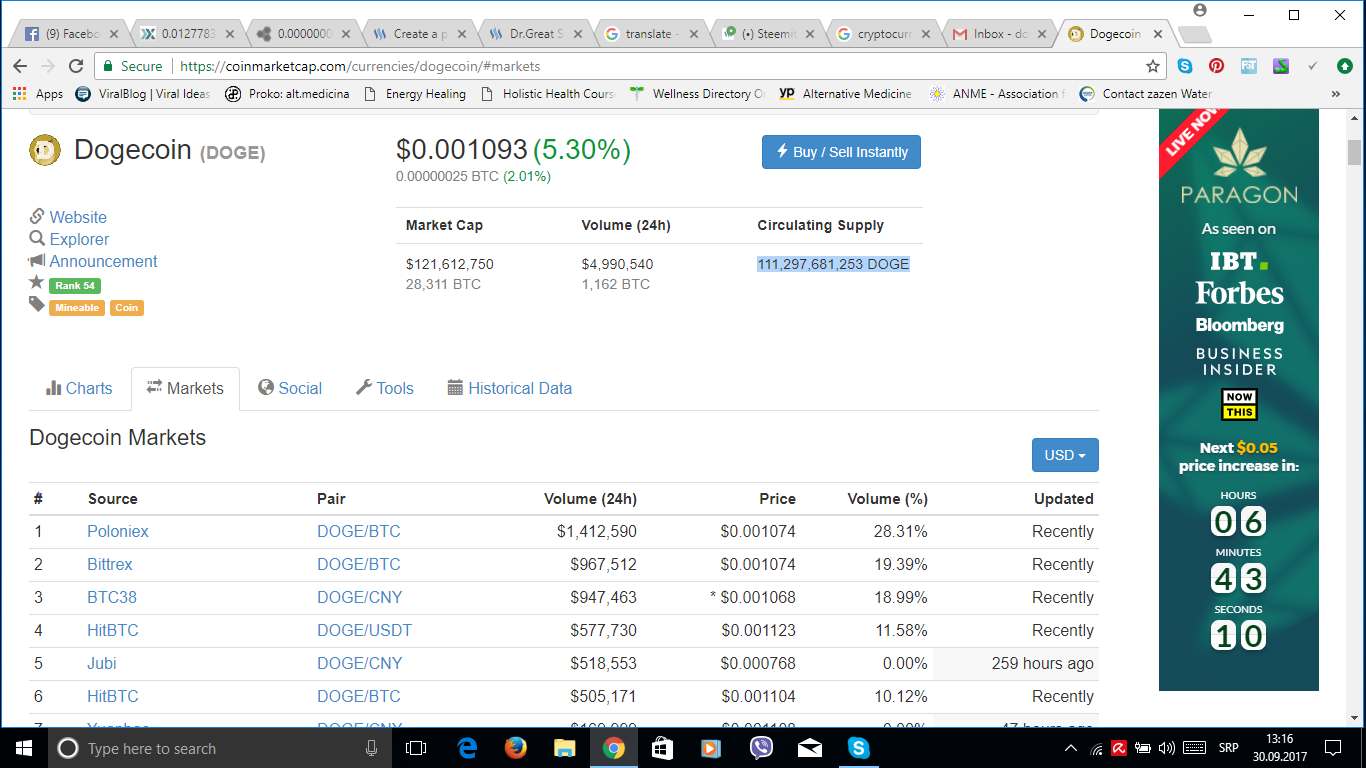1366x768 pixels.
Task: Click the green snake extension icon
Action: [1281, 66]
